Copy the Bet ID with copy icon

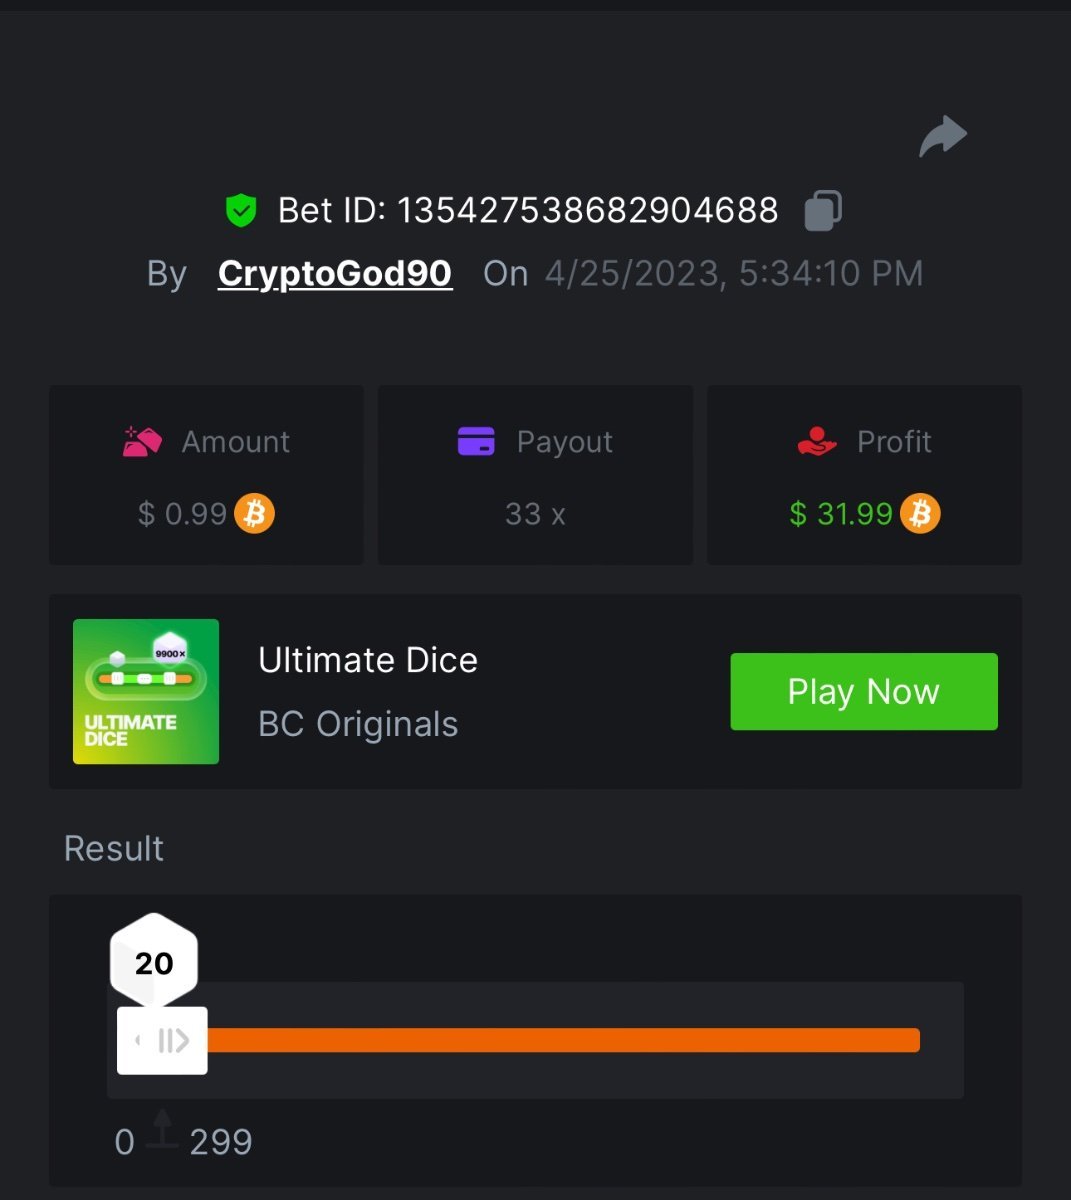coord(823,210)
